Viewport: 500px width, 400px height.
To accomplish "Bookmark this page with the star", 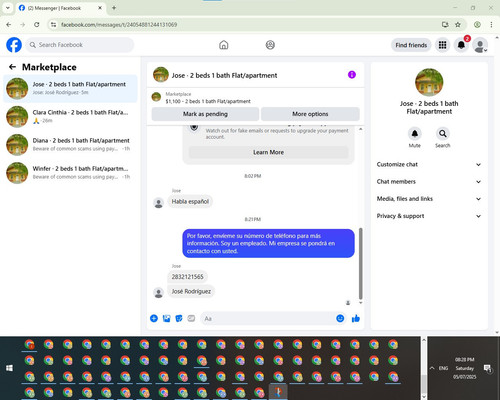I will click(x=458, y=24).
